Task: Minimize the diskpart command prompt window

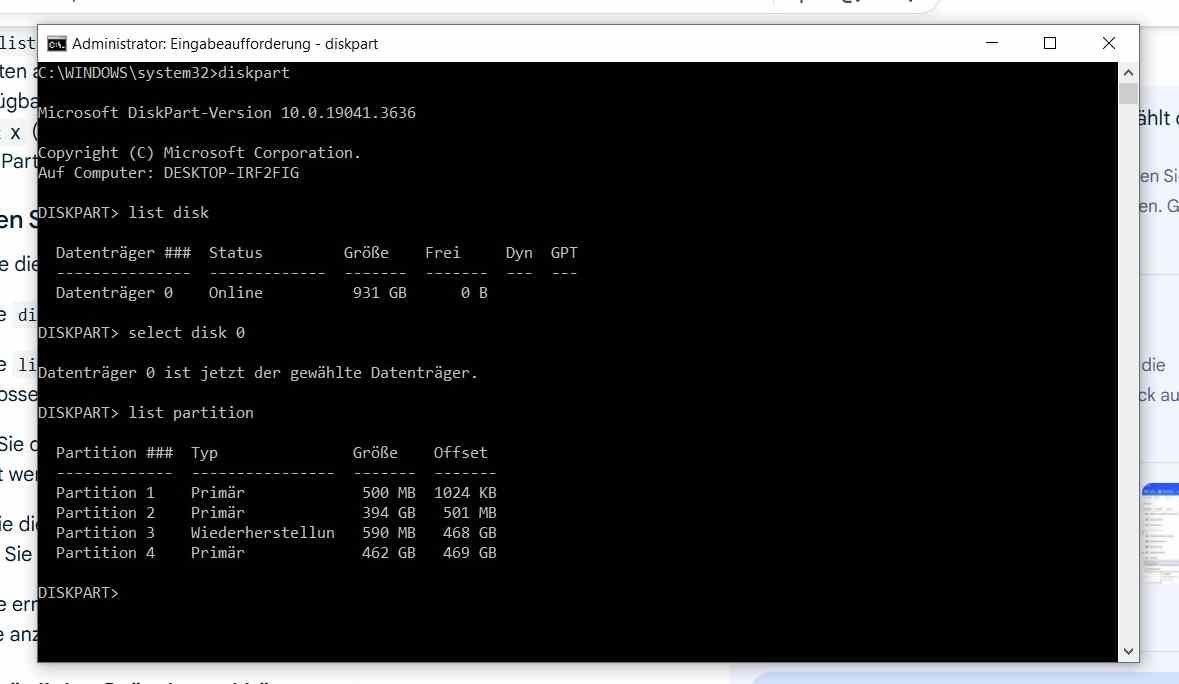Action: (x=991, y=43)
